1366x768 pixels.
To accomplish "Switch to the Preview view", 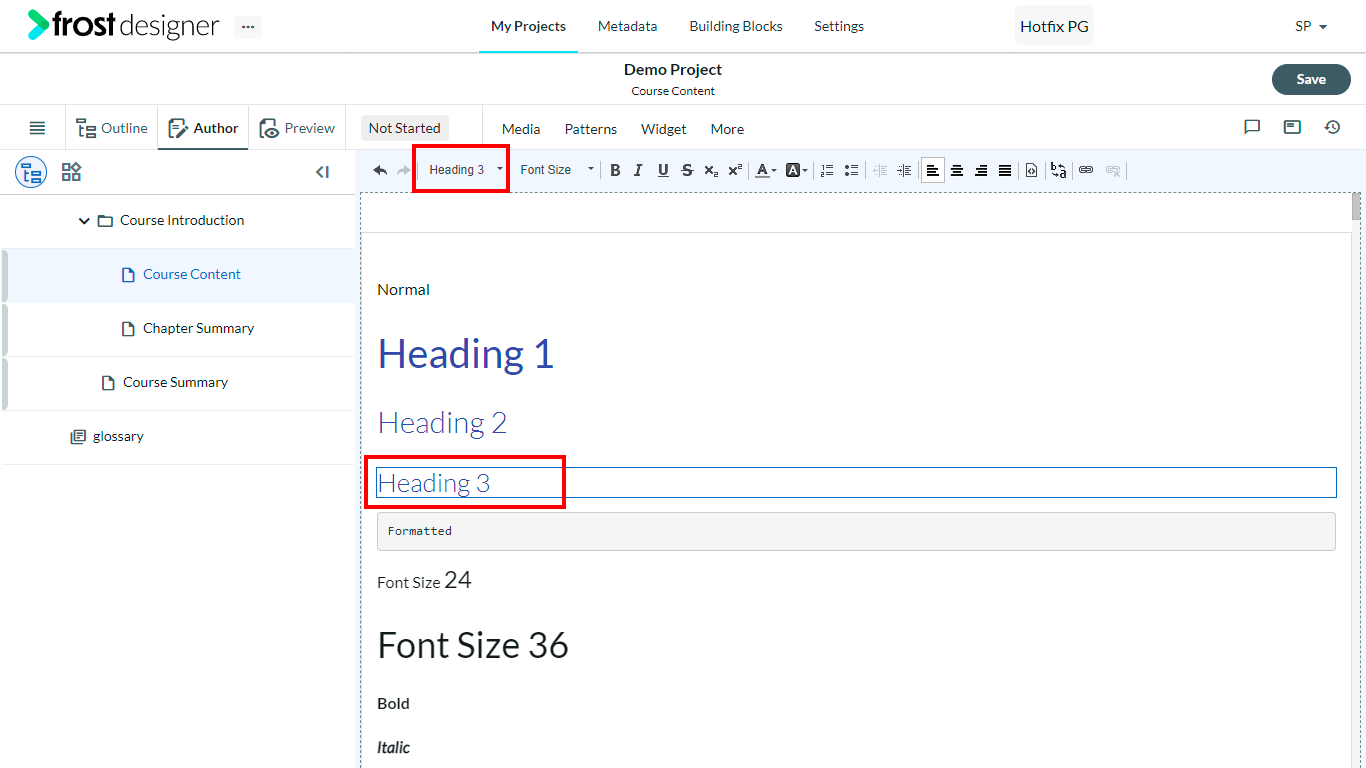I will (297, 128).
